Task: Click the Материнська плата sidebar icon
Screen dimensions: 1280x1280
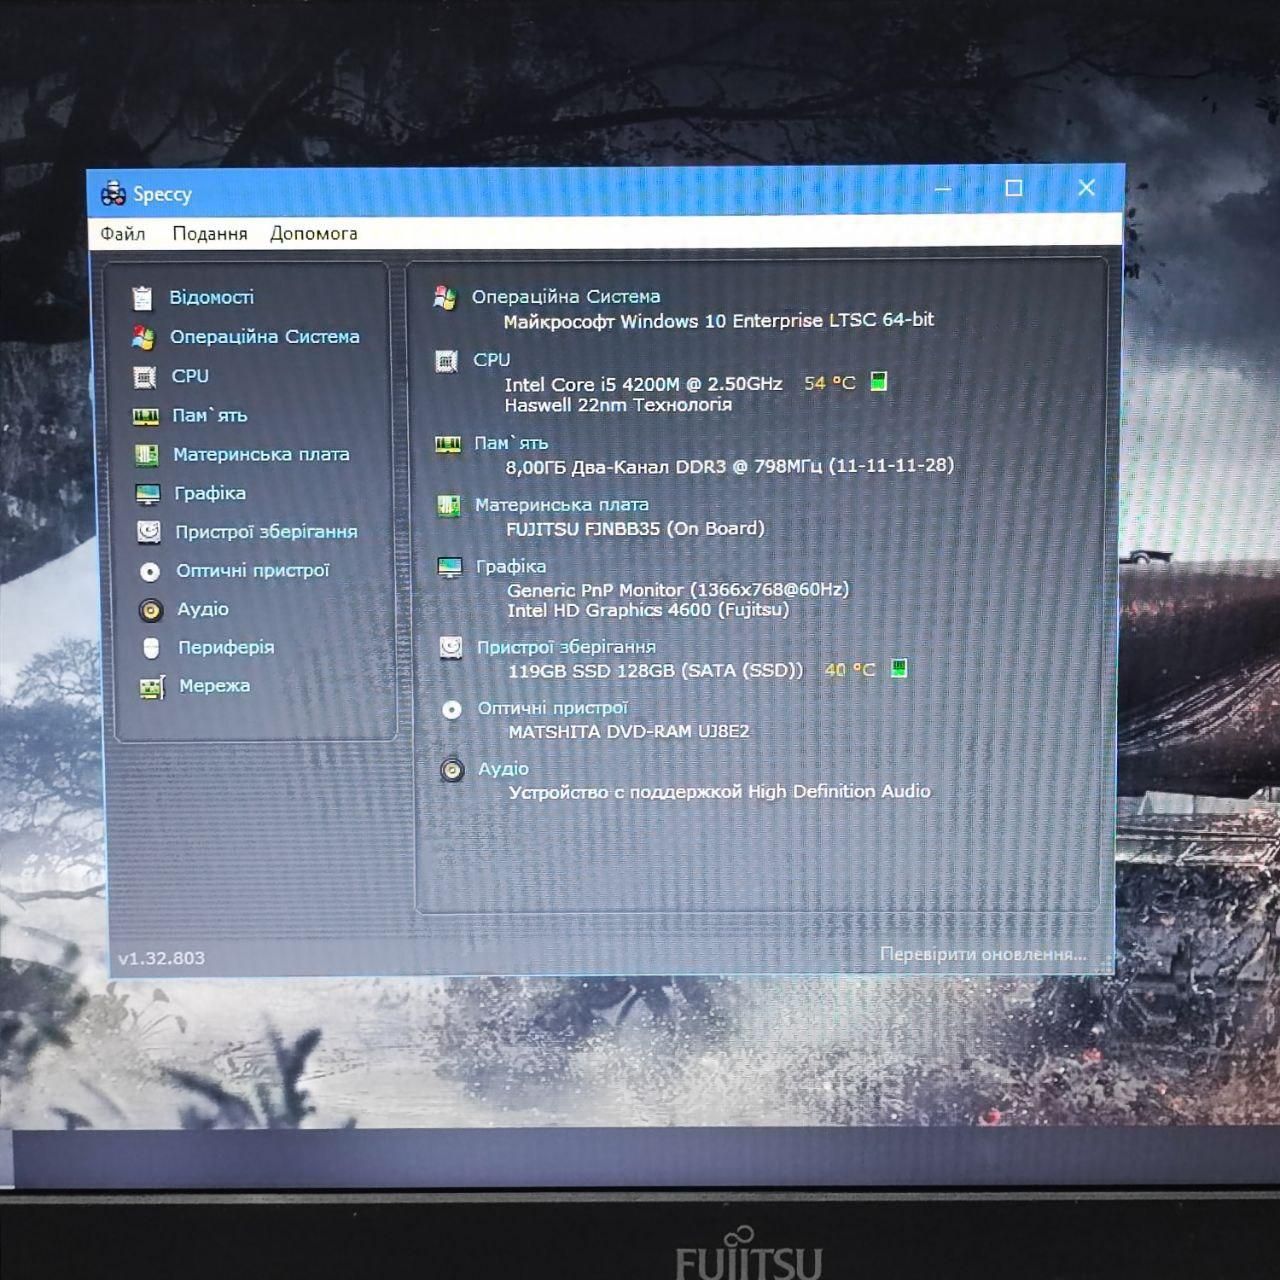Action: (147, 455)
